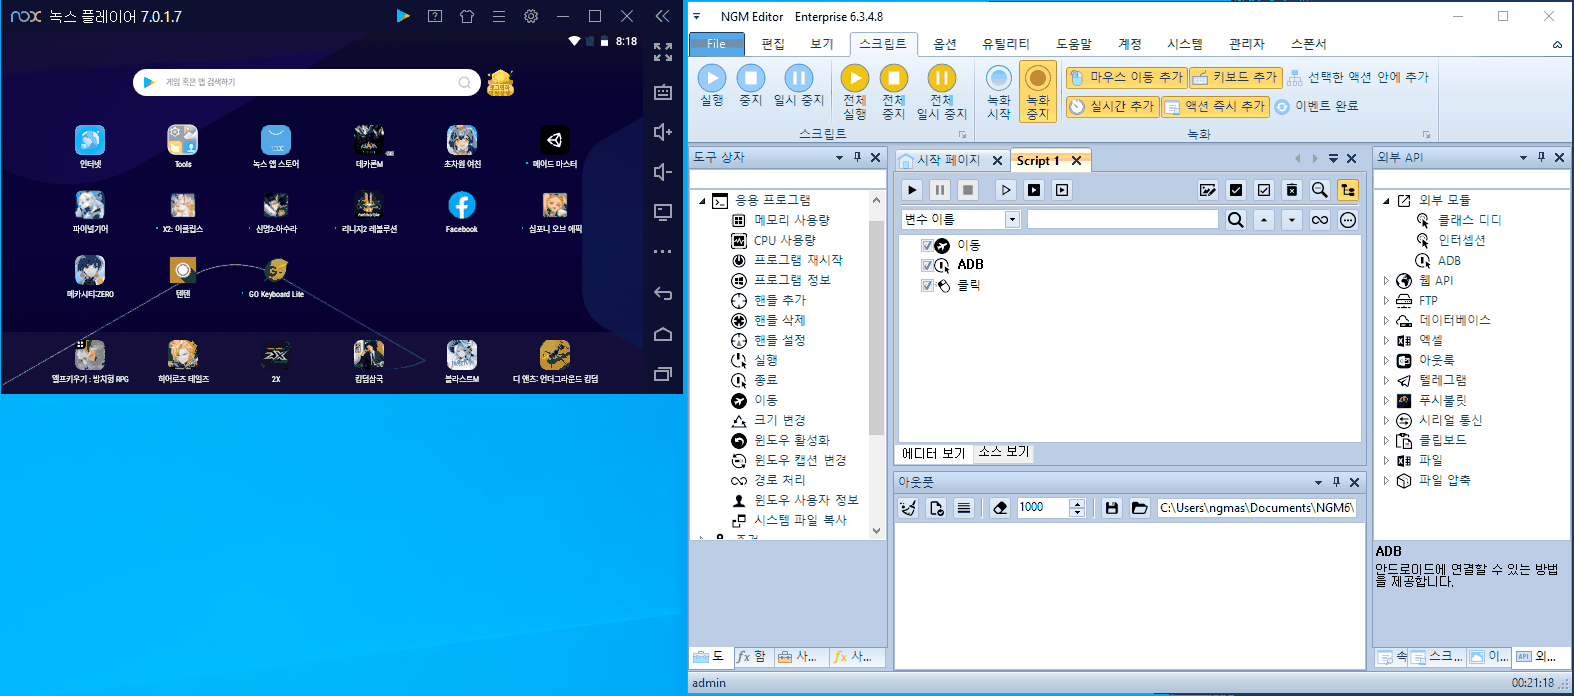This screenshot has height=696, width=1574.
Task: Increase the 1000 value with the spinner up arrow
Action: [x=1077, y=503]
